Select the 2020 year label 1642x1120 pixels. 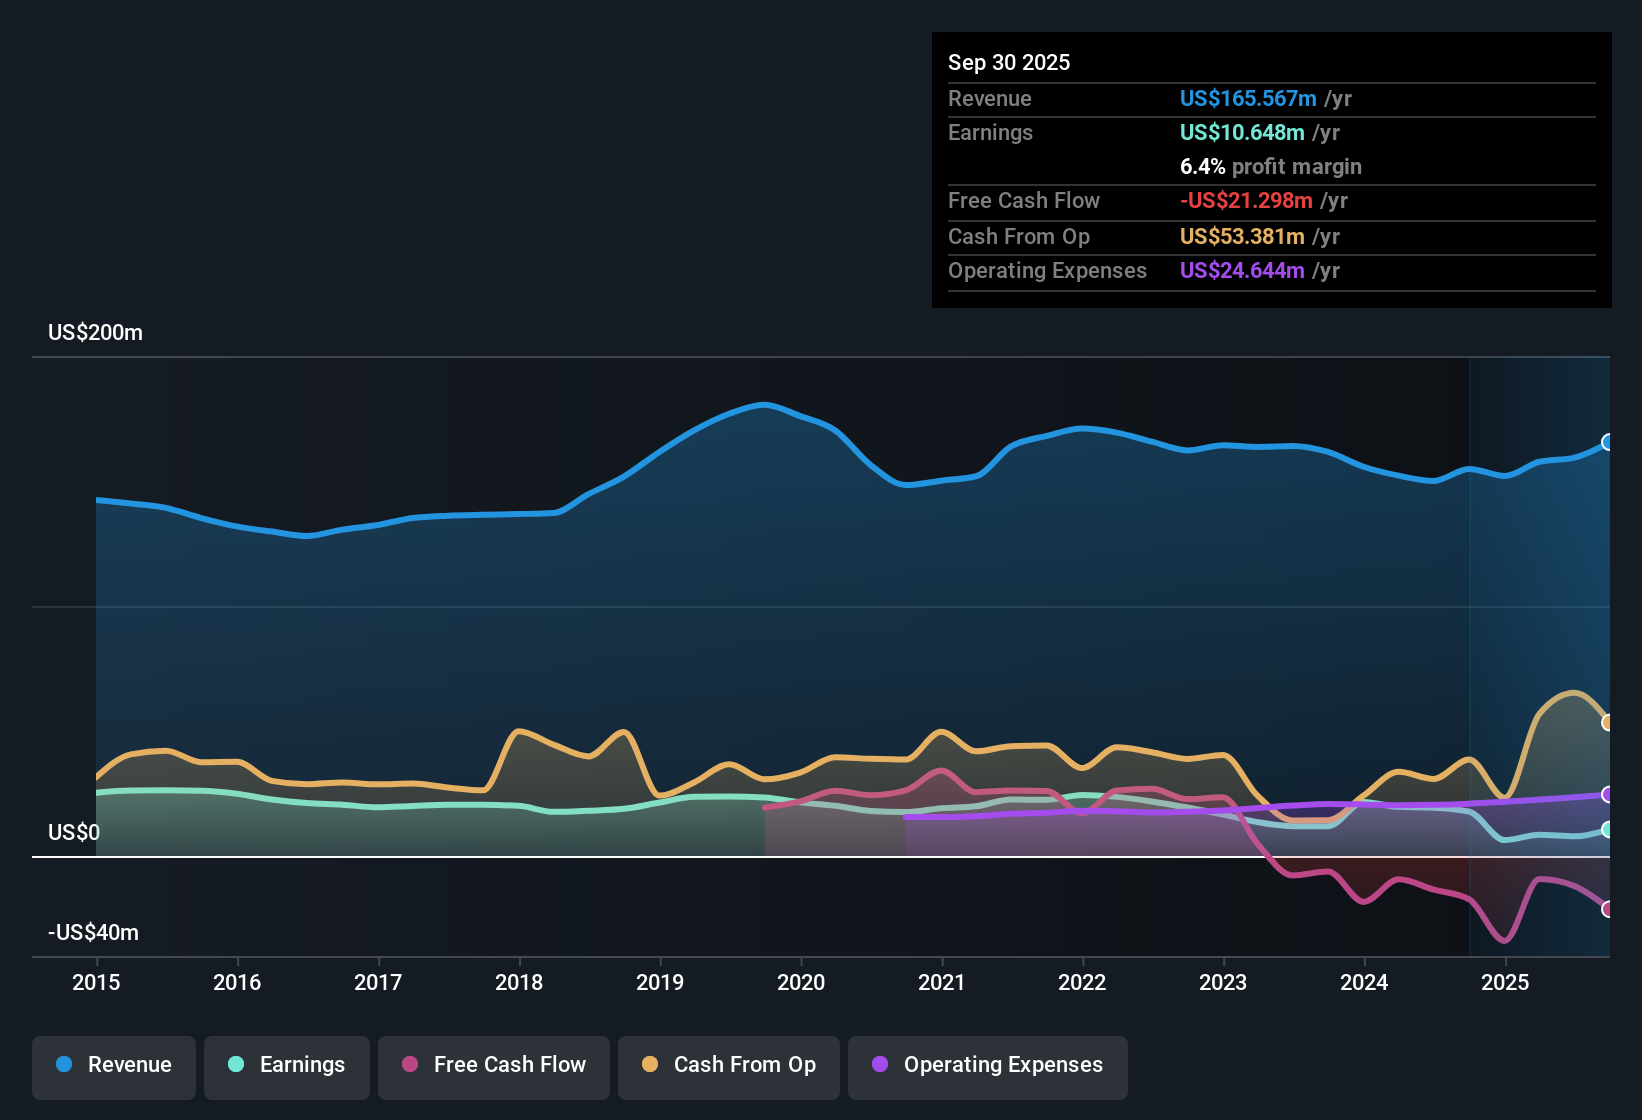tap(801, 983)
